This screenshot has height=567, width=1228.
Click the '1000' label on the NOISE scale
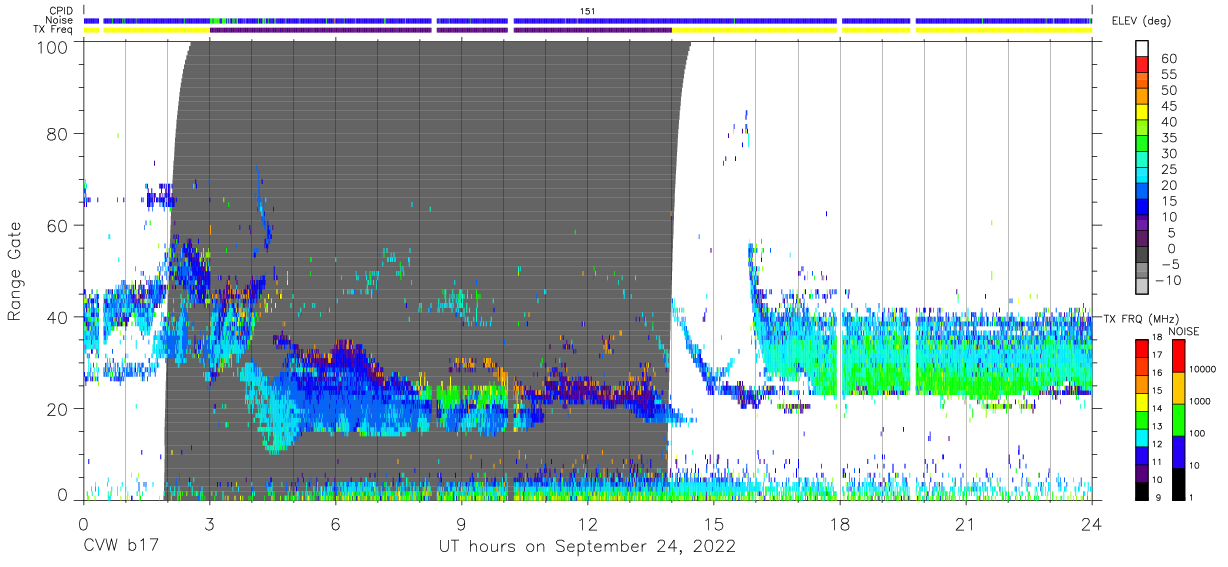[1199, 401]
